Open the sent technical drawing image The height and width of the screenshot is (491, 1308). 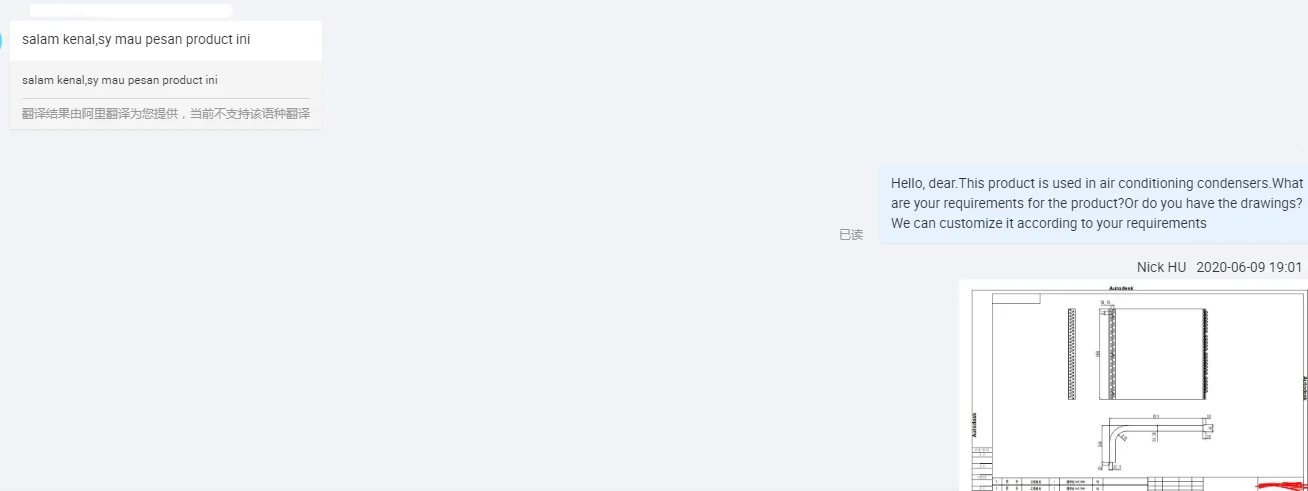1133,386
